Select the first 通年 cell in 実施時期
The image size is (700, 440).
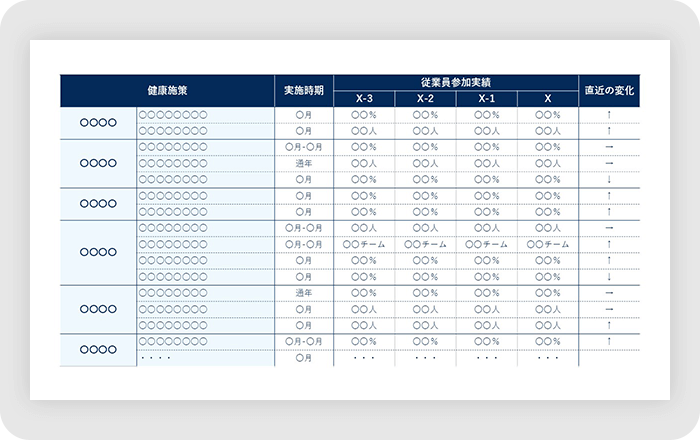(304, 163)
